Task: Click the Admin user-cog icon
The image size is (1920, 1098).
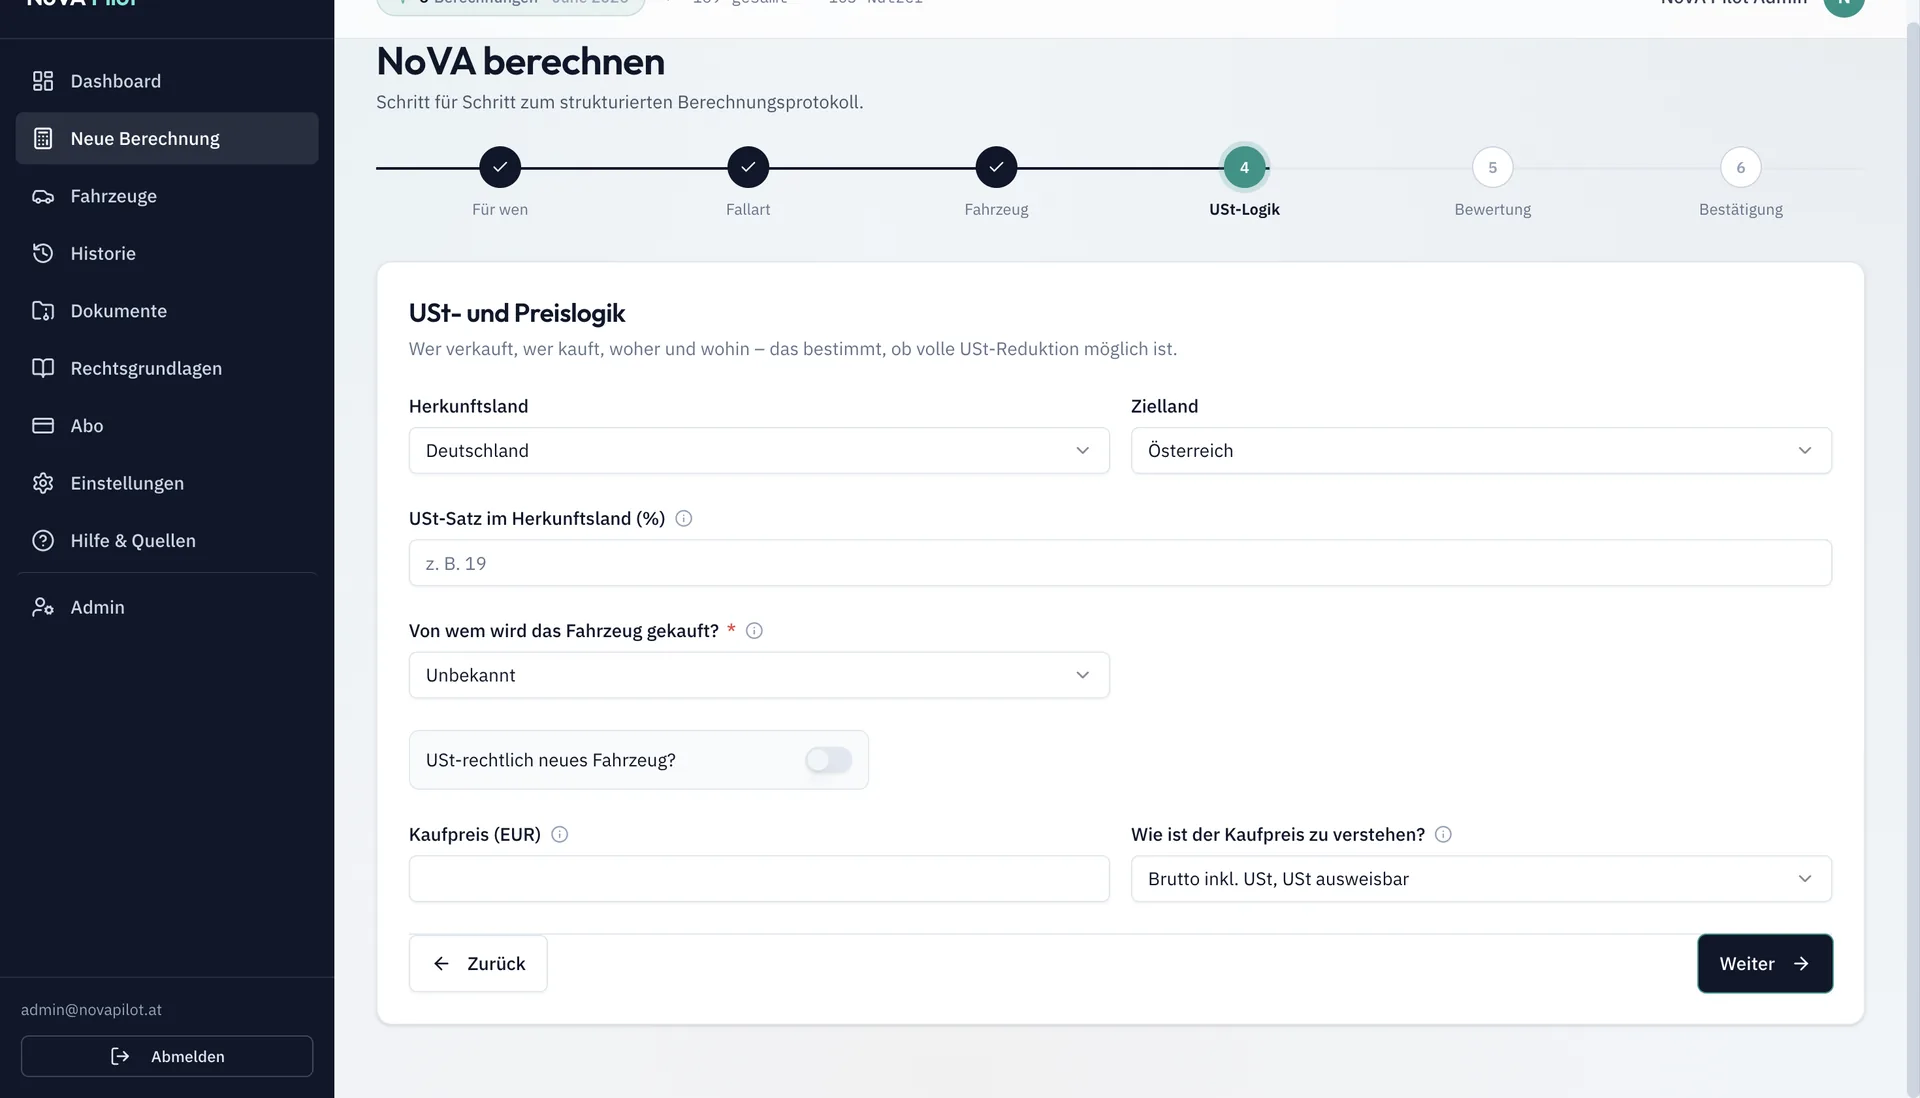Action: point(43,607)
